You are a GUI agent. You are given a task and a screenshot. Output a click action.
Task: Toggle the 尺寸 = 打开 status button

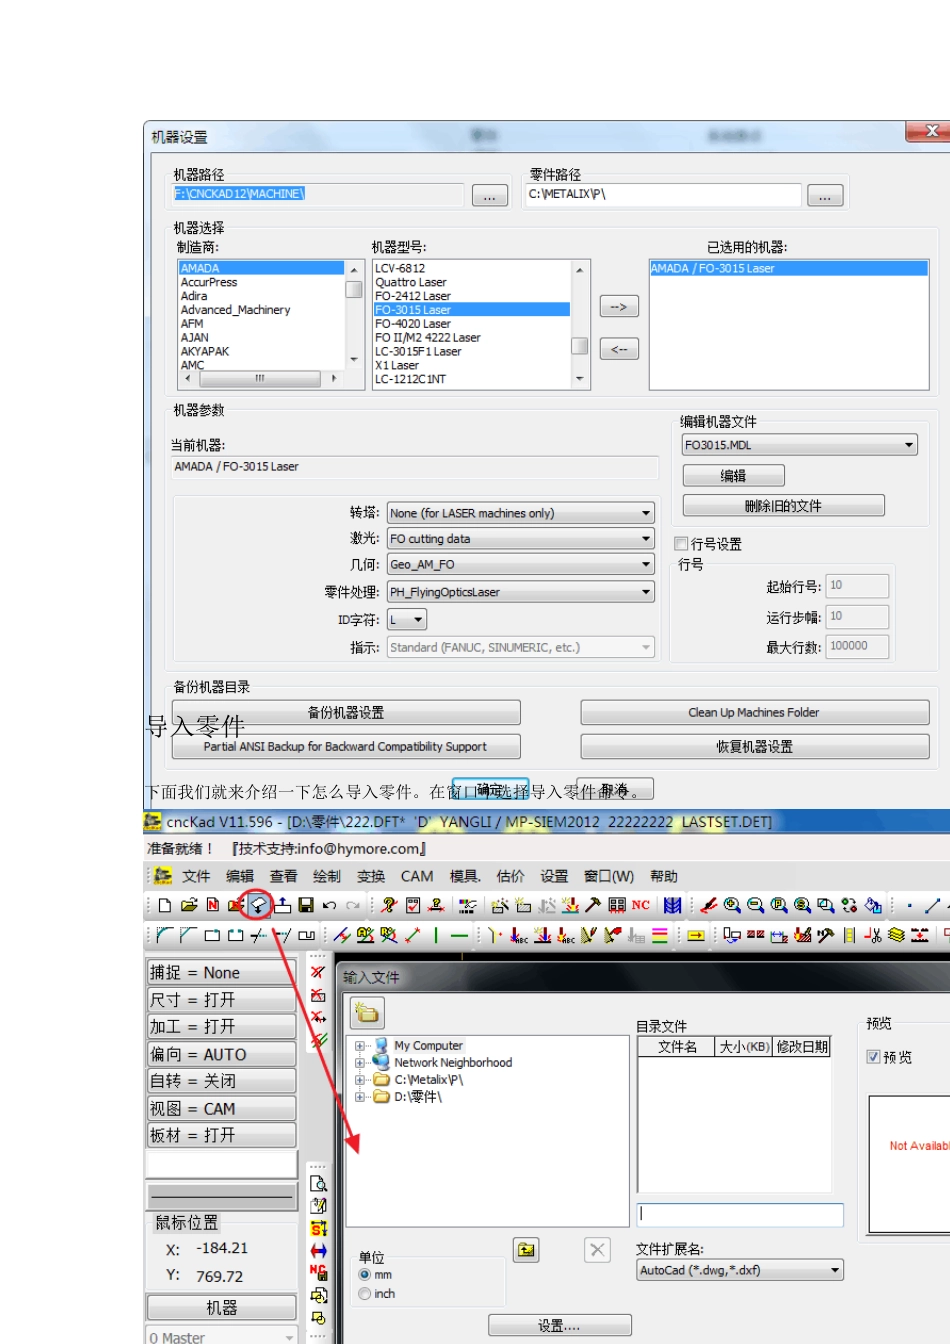(222, 1000)
